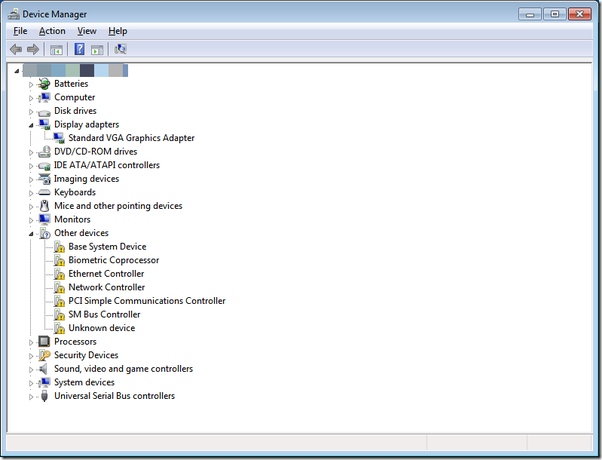This screenshot has height=460, width=602.
Task: Collapse the Other devices category
Action: pyautogui.click(x=31, y=233)
